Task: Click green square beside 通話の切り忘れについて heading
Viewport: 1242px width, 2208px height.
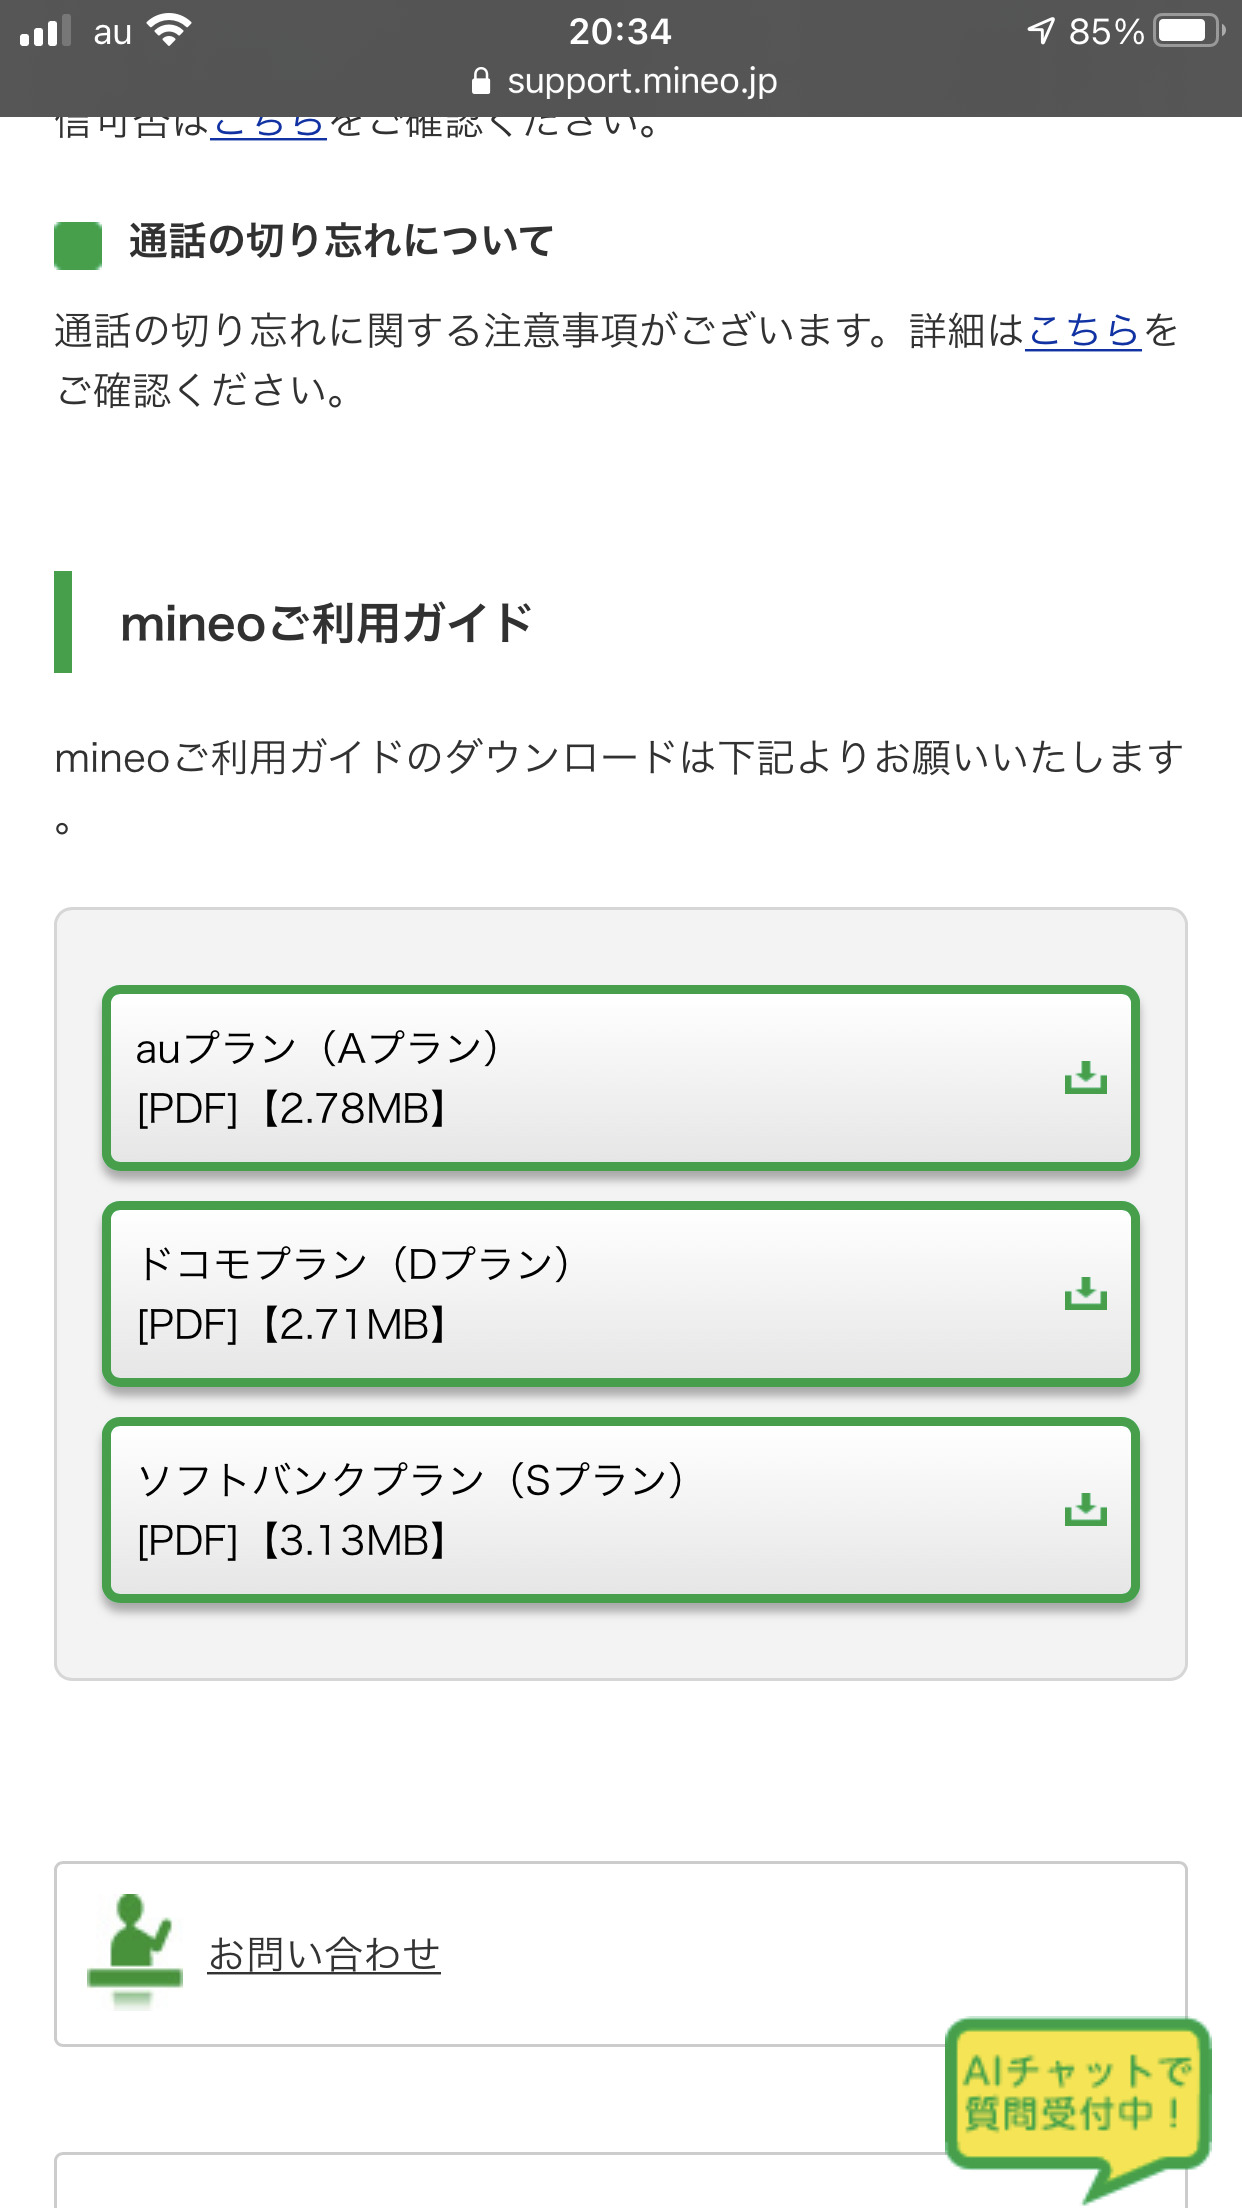Action: 78,245
